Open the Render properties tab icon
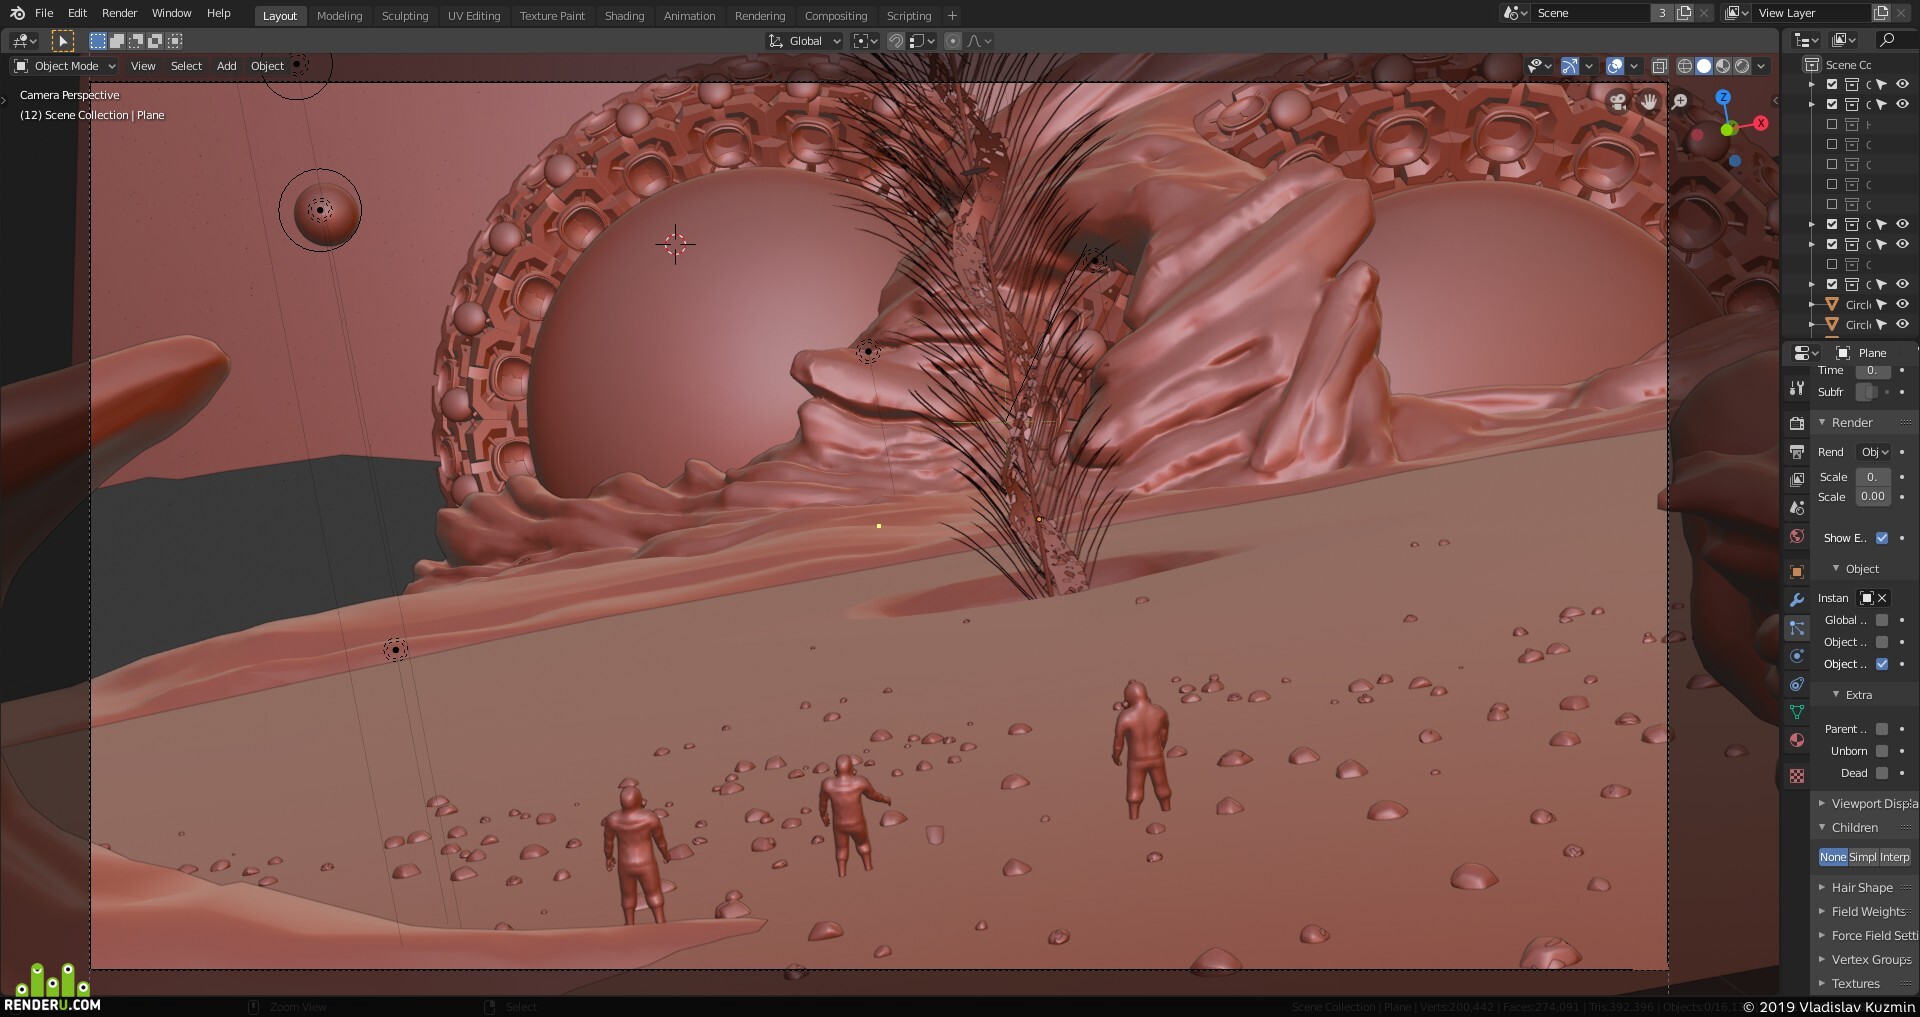 (x=1797, y=423)
